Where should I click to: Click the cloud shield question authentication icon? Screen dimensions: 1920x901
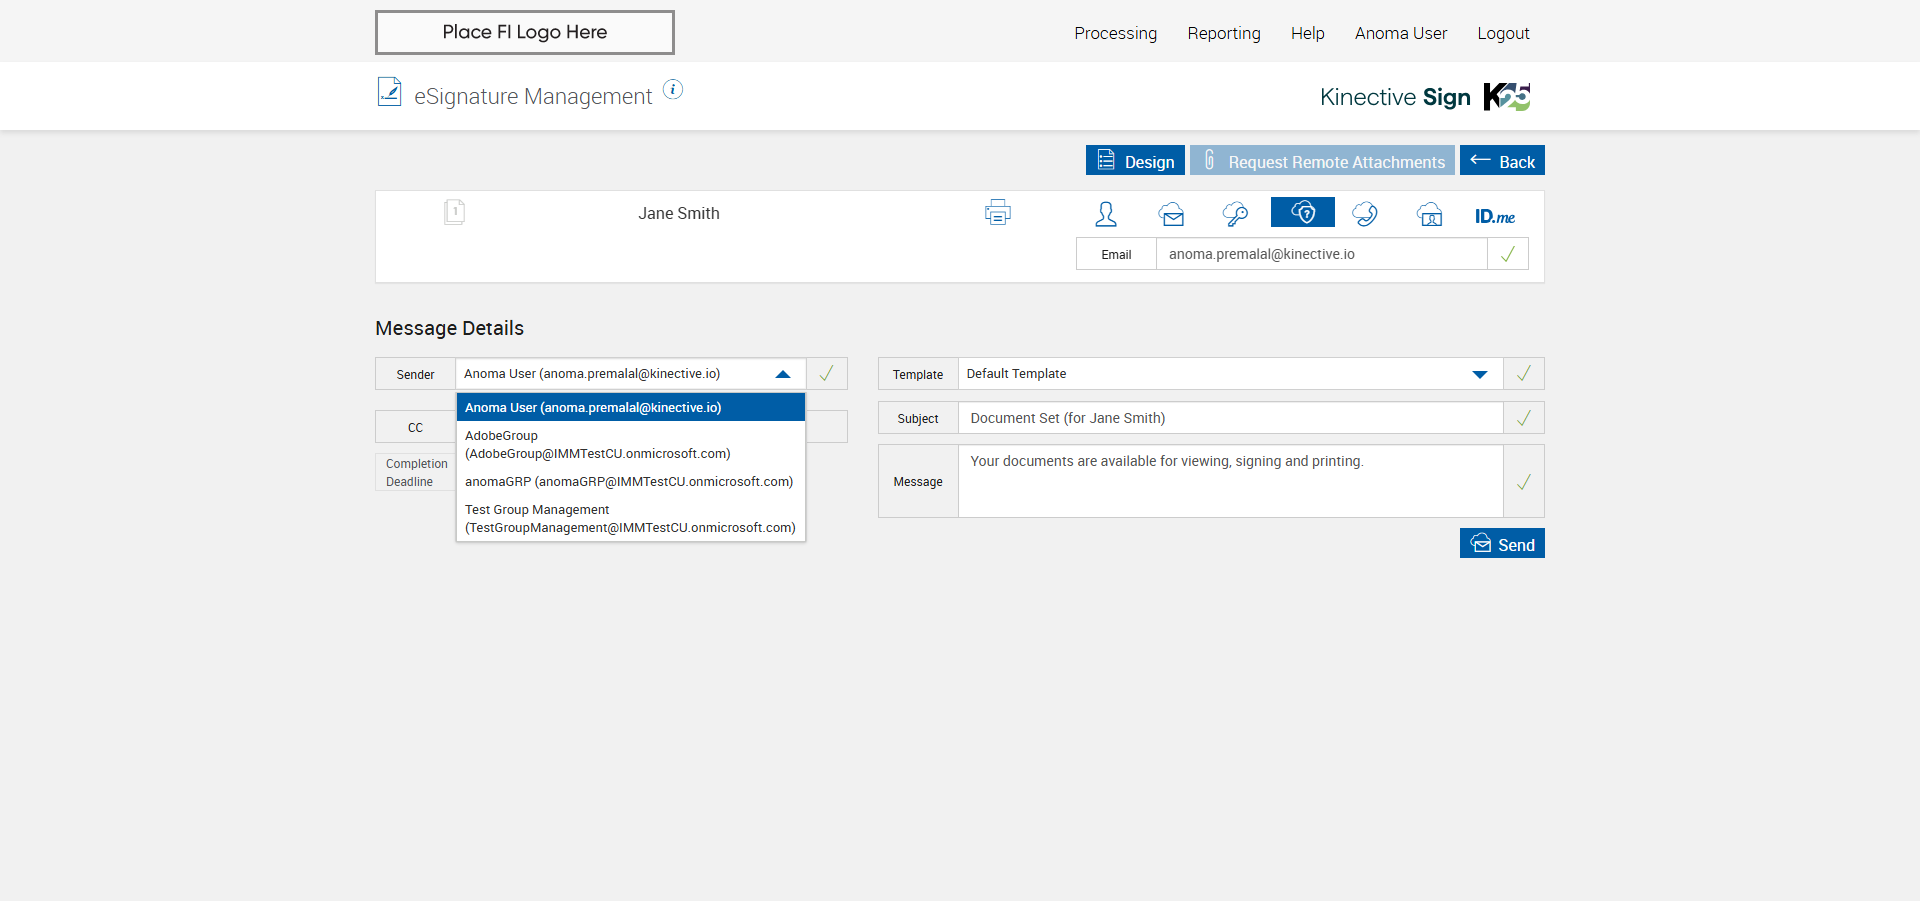[x=1302, y=213]
